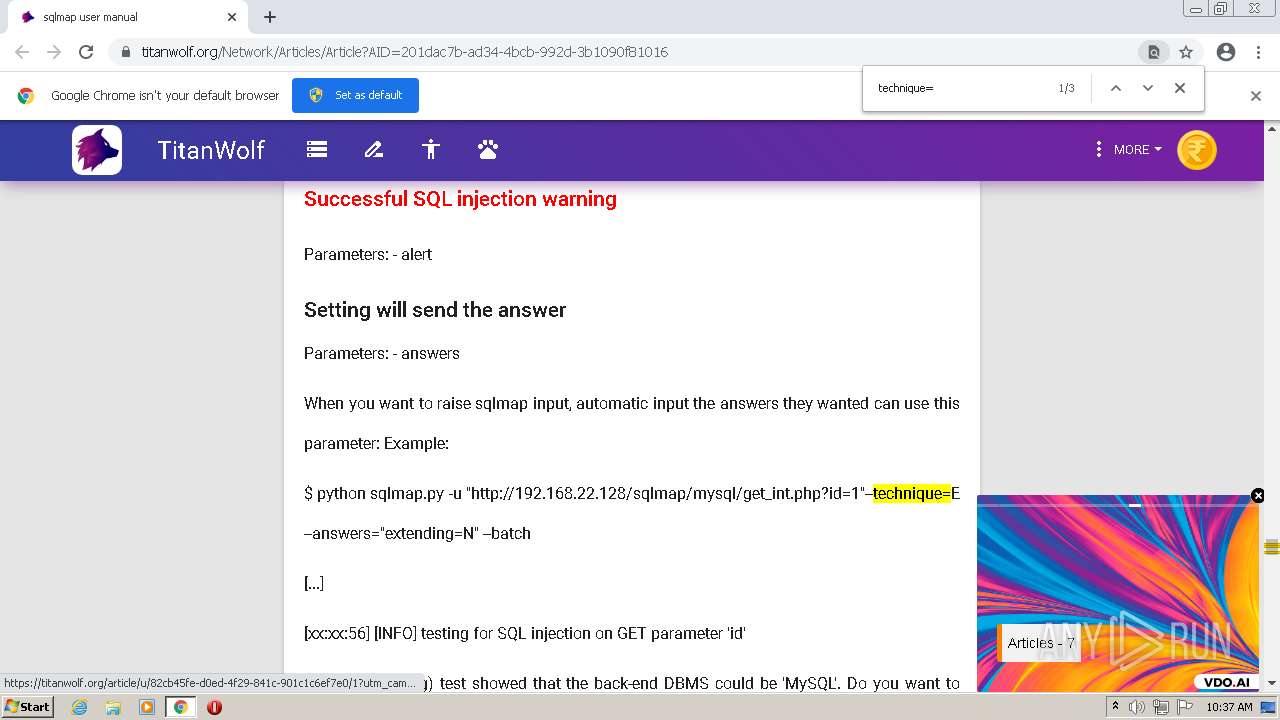Open Internet Explorer from taskbar
Viewport: 1280px width, 720px height.
pos(79,707)
